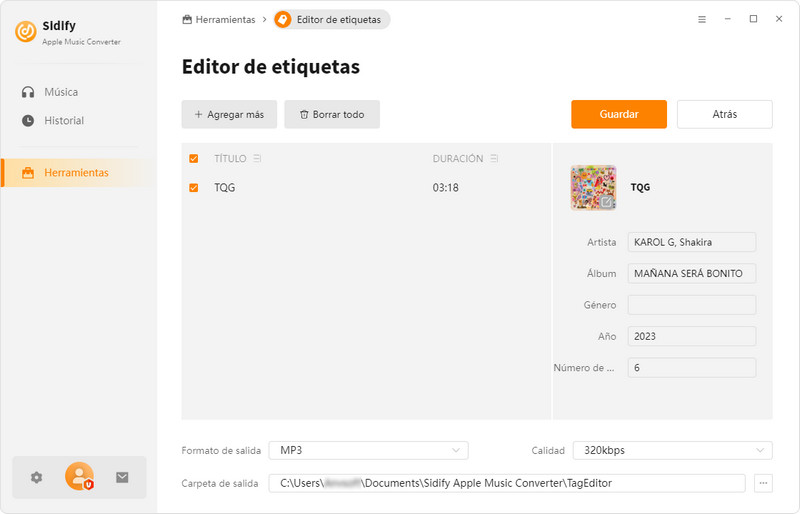The height and width of the screenshot is (514, 800).
Task: Maximize the Sidify window
Action: pyautogui.click(x=753, y=19)
